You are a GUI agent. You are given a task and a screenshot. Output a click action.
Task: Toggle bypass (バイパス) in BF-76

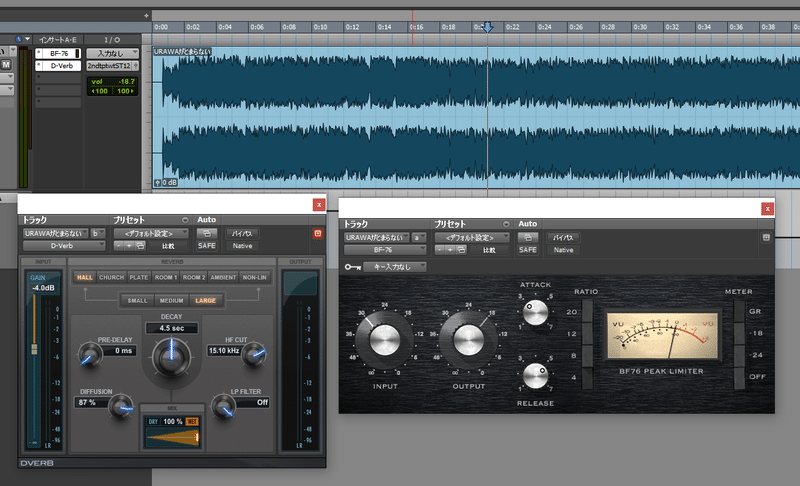[563, 238]
